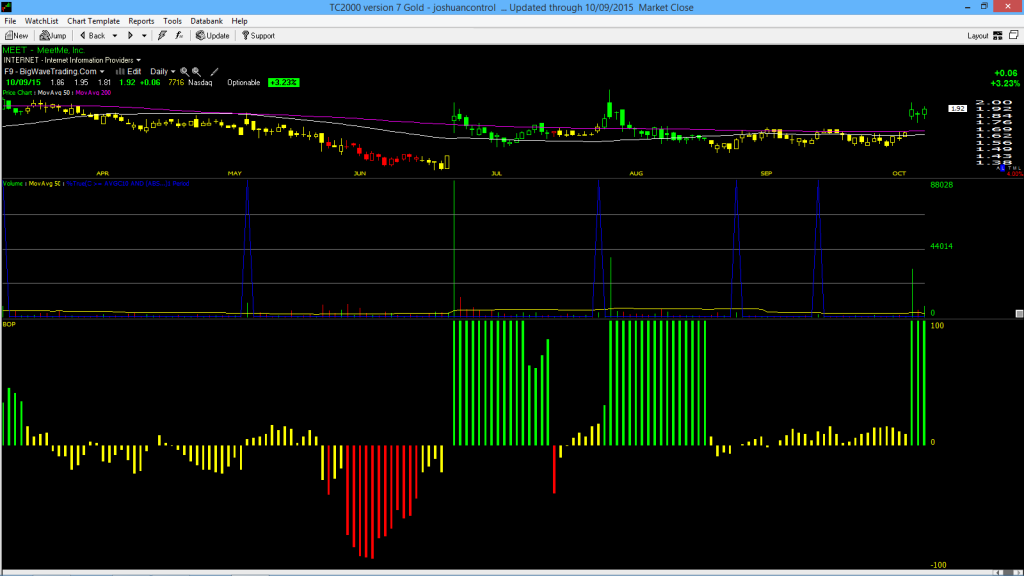Click the Volume pane legend label
Image resolution: width=1024 pixels, height=576 pixels.
point(12,184)
